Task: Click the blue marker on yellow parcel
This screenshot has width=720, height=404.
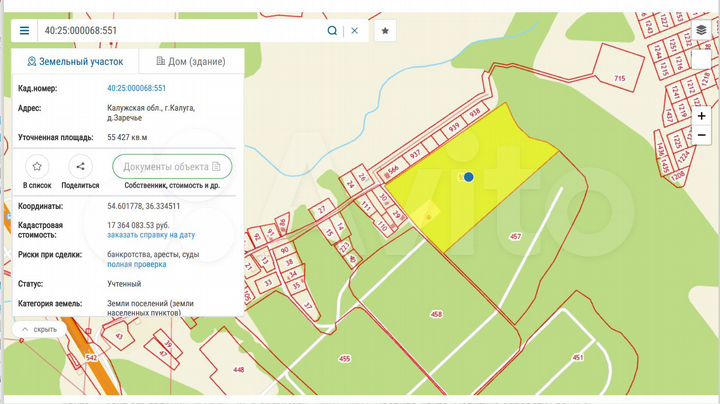Action: tap(468, 177)
